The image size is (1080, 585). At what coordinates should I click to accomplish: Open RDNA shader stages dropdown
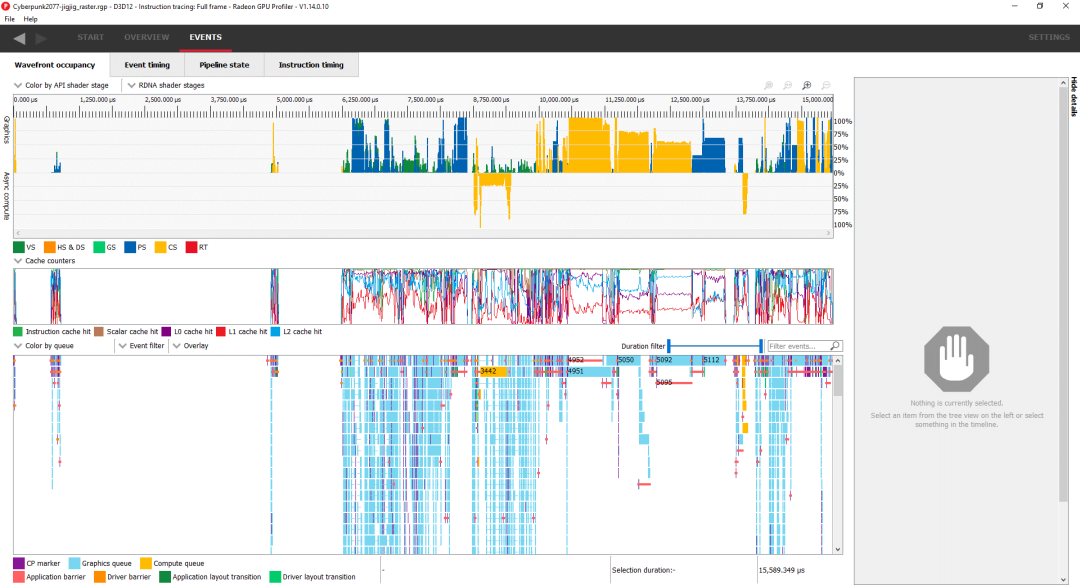click(x=165, y=85)
